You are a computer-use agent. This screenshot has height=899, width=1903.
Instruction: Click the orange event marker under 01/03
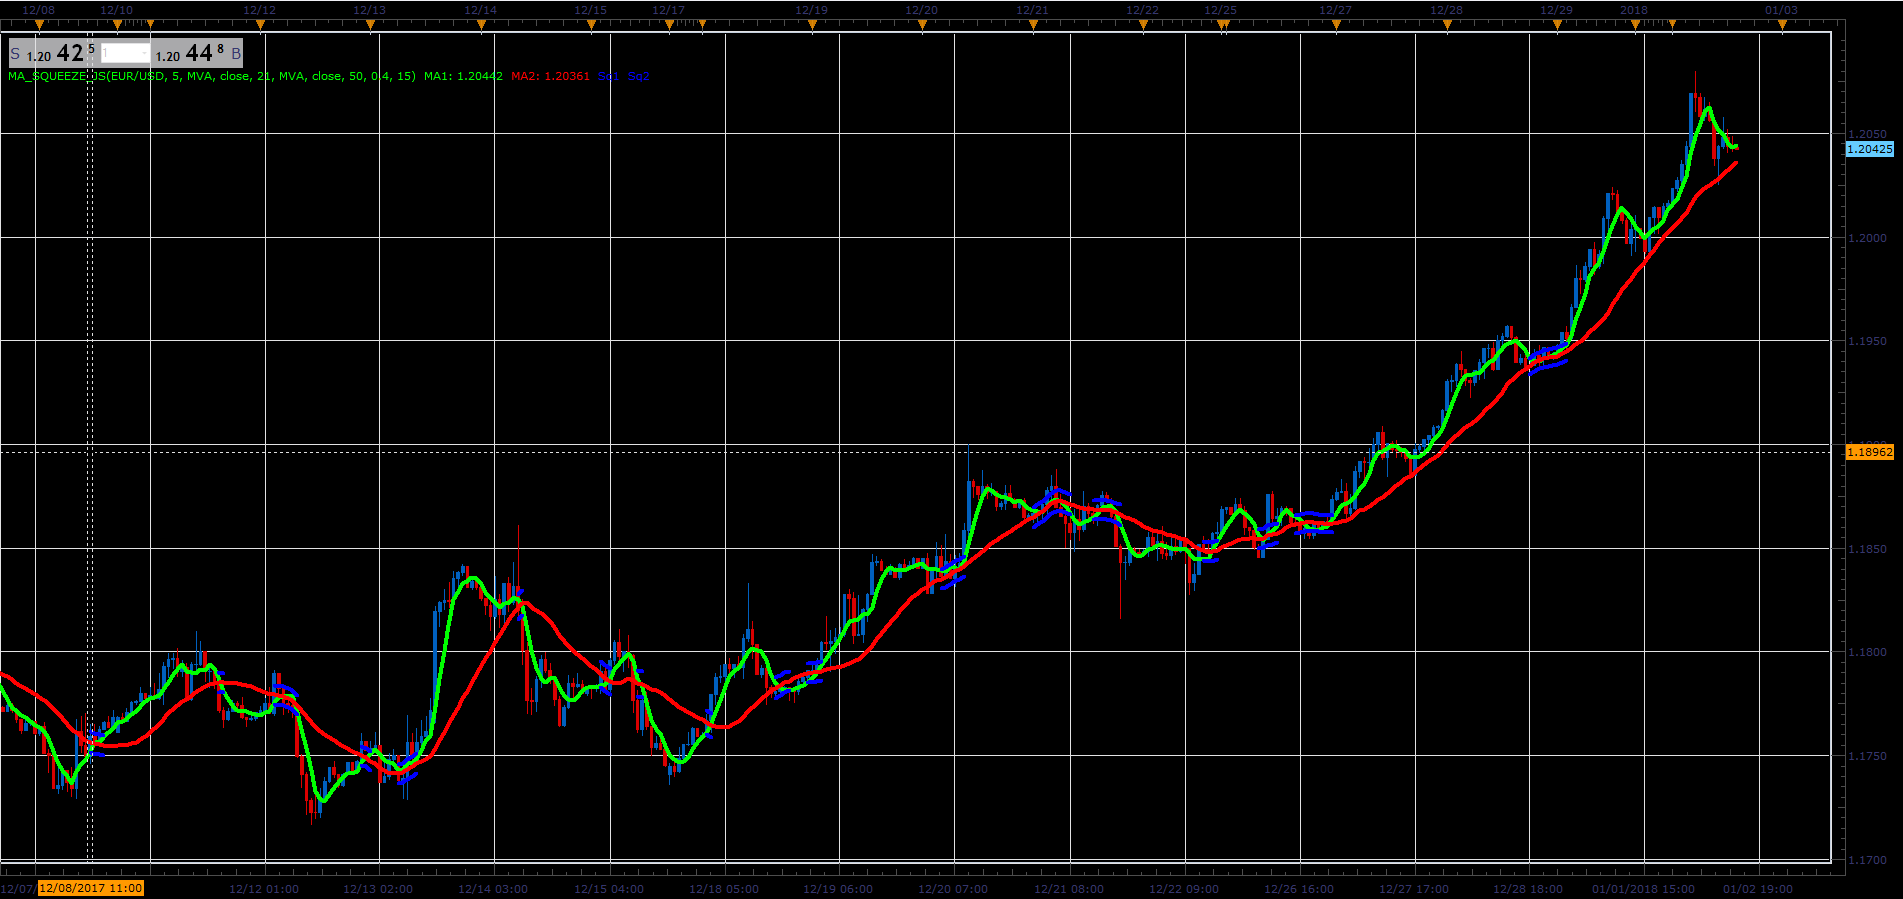[x=1782, y=25]
